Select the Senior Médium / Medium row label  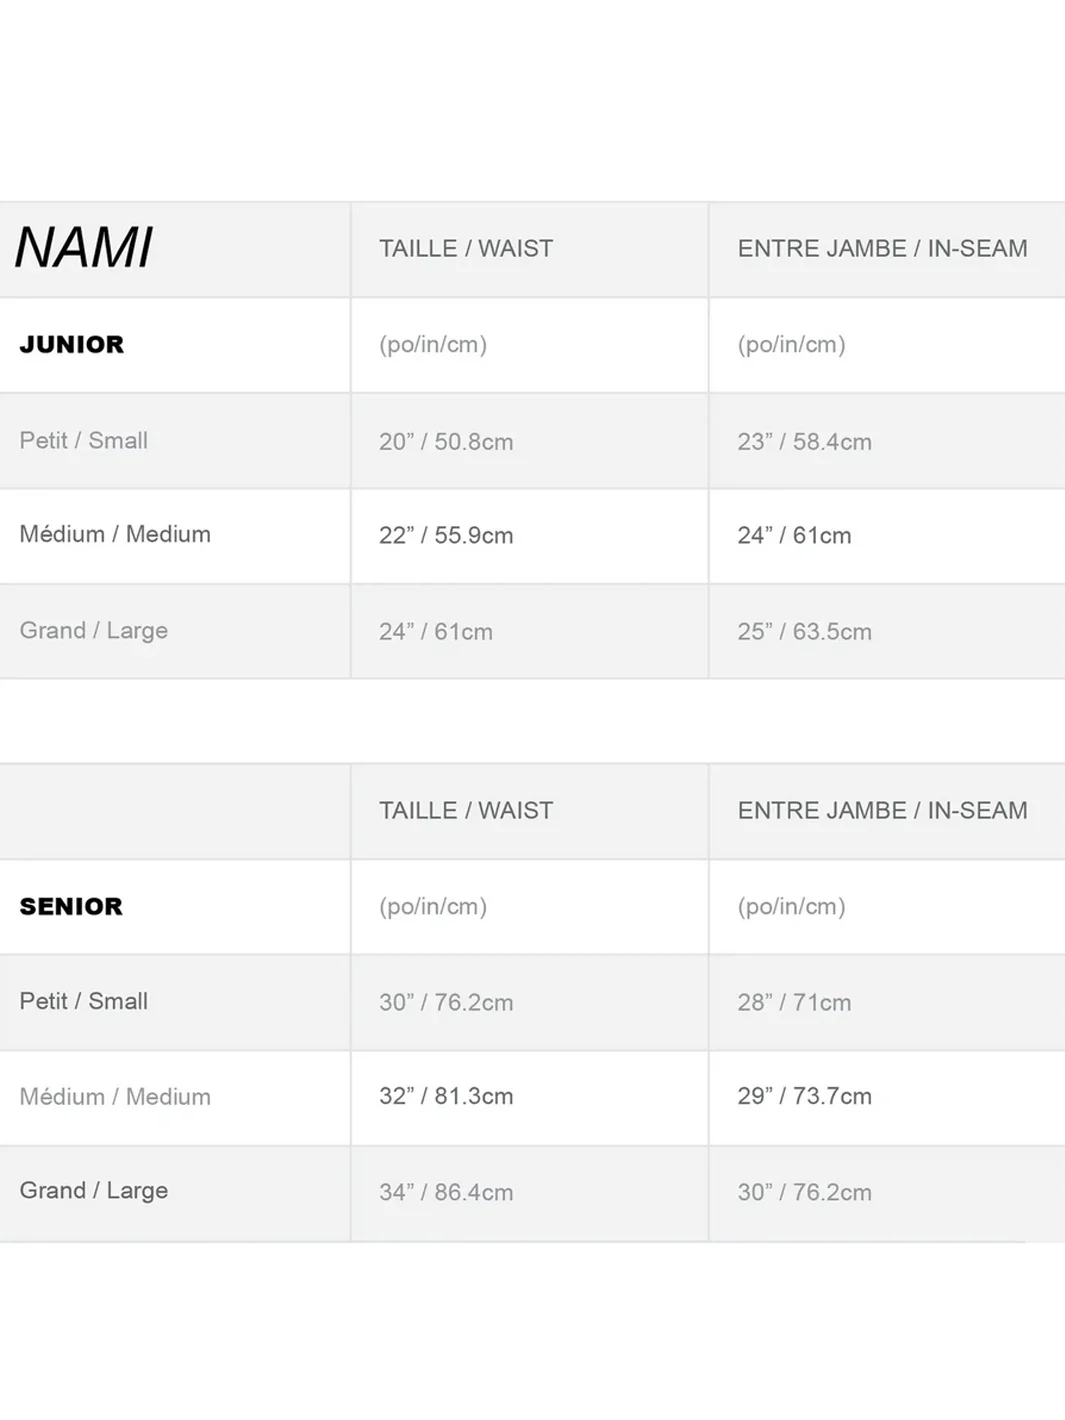(115, 1097)
